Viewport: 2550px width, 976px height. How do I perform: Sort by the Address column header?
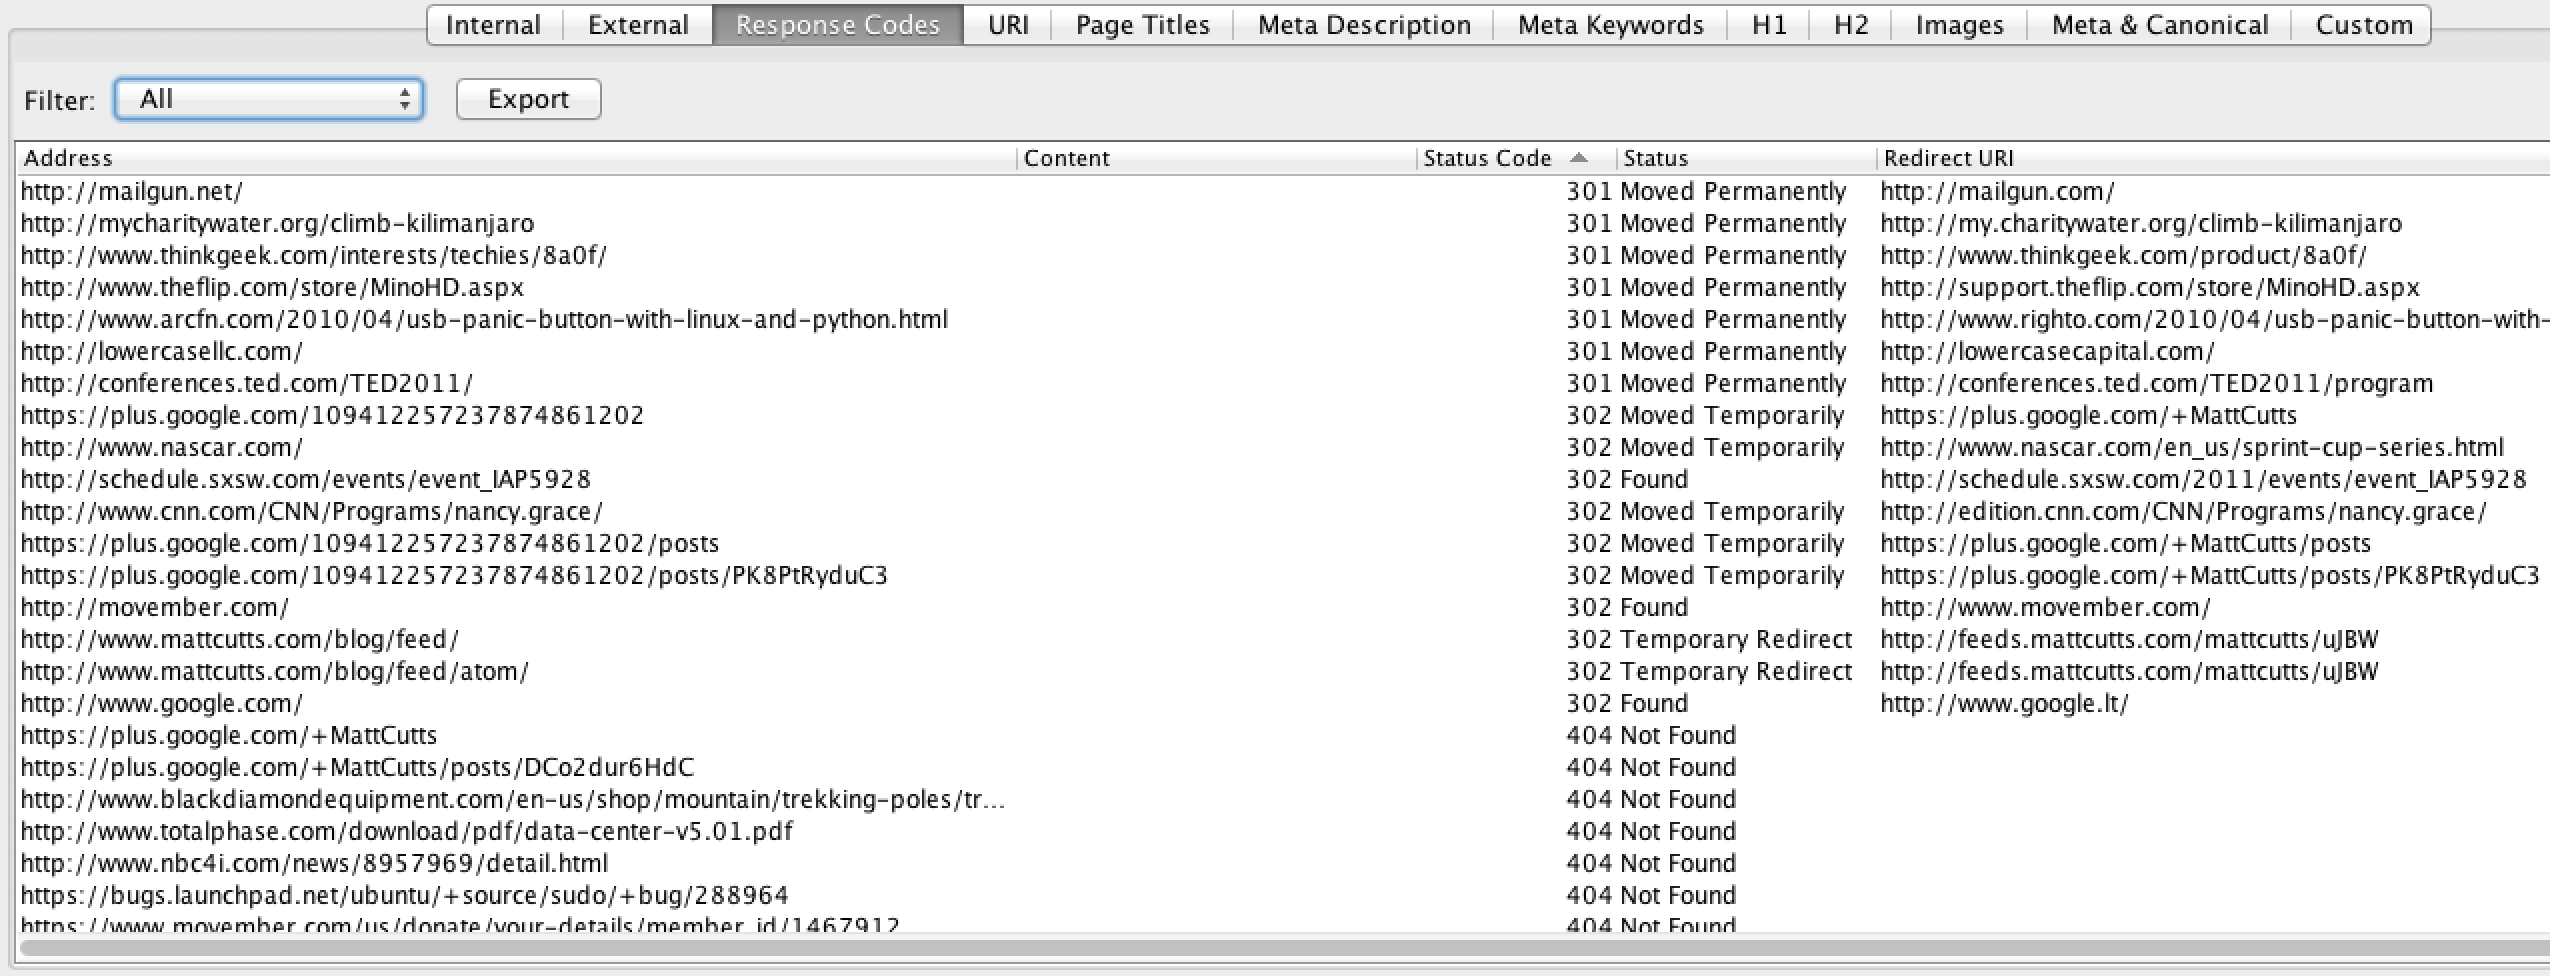pos(517,158)
